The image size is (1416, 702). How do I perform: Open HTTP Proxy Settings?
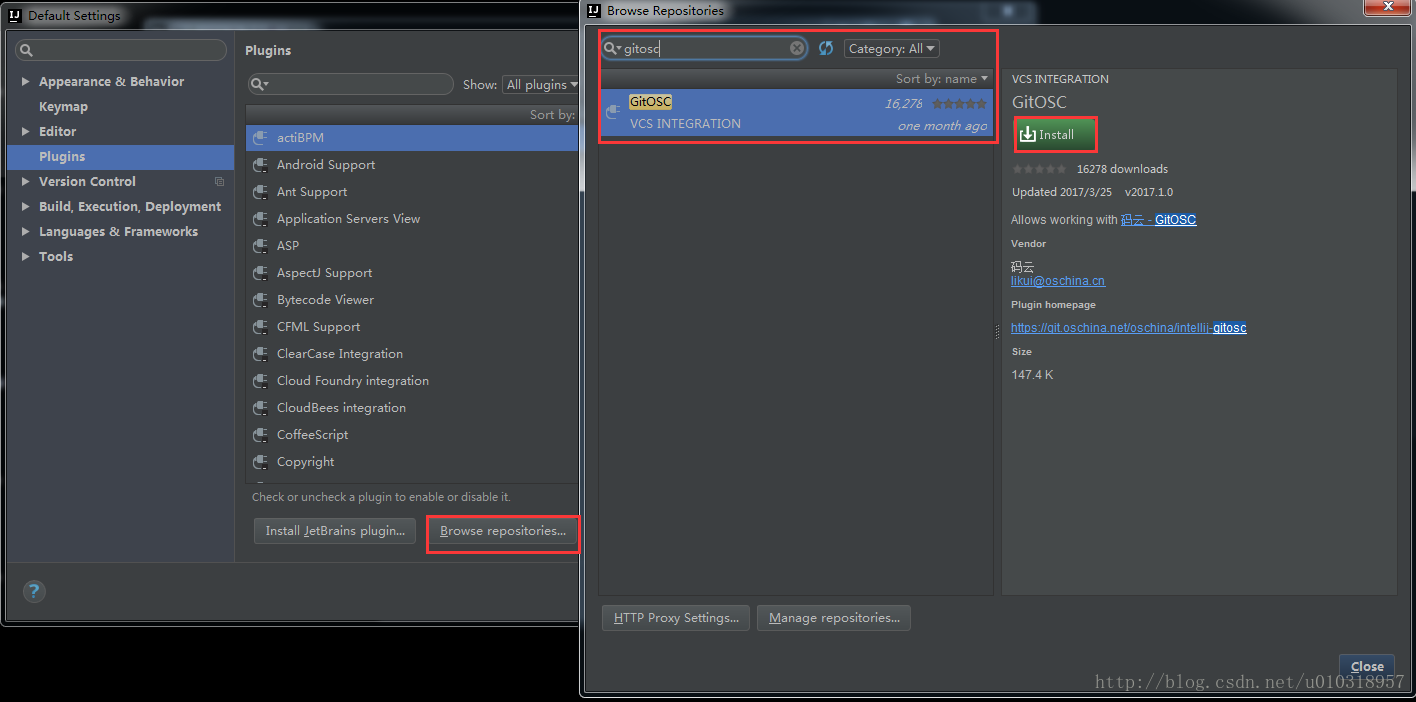point(676,618)
